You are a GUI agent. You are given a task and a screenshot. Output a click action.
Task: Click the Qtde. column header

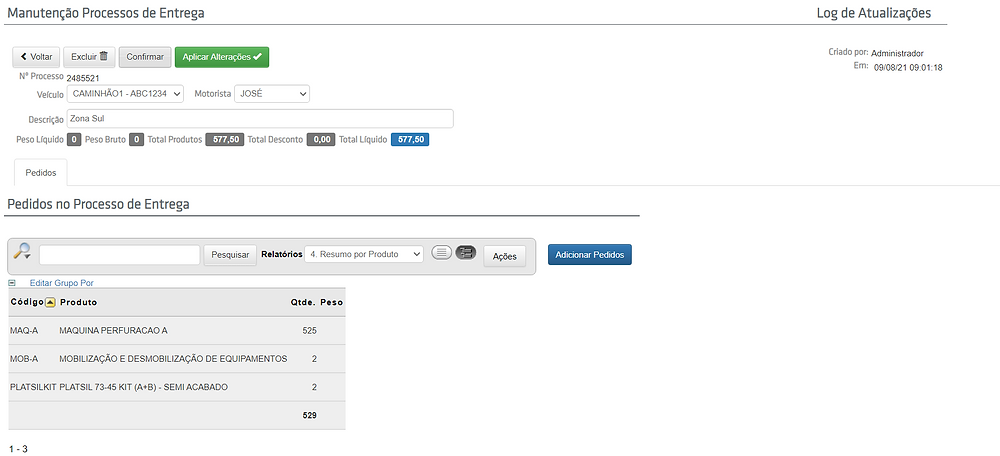coord(304,302)
